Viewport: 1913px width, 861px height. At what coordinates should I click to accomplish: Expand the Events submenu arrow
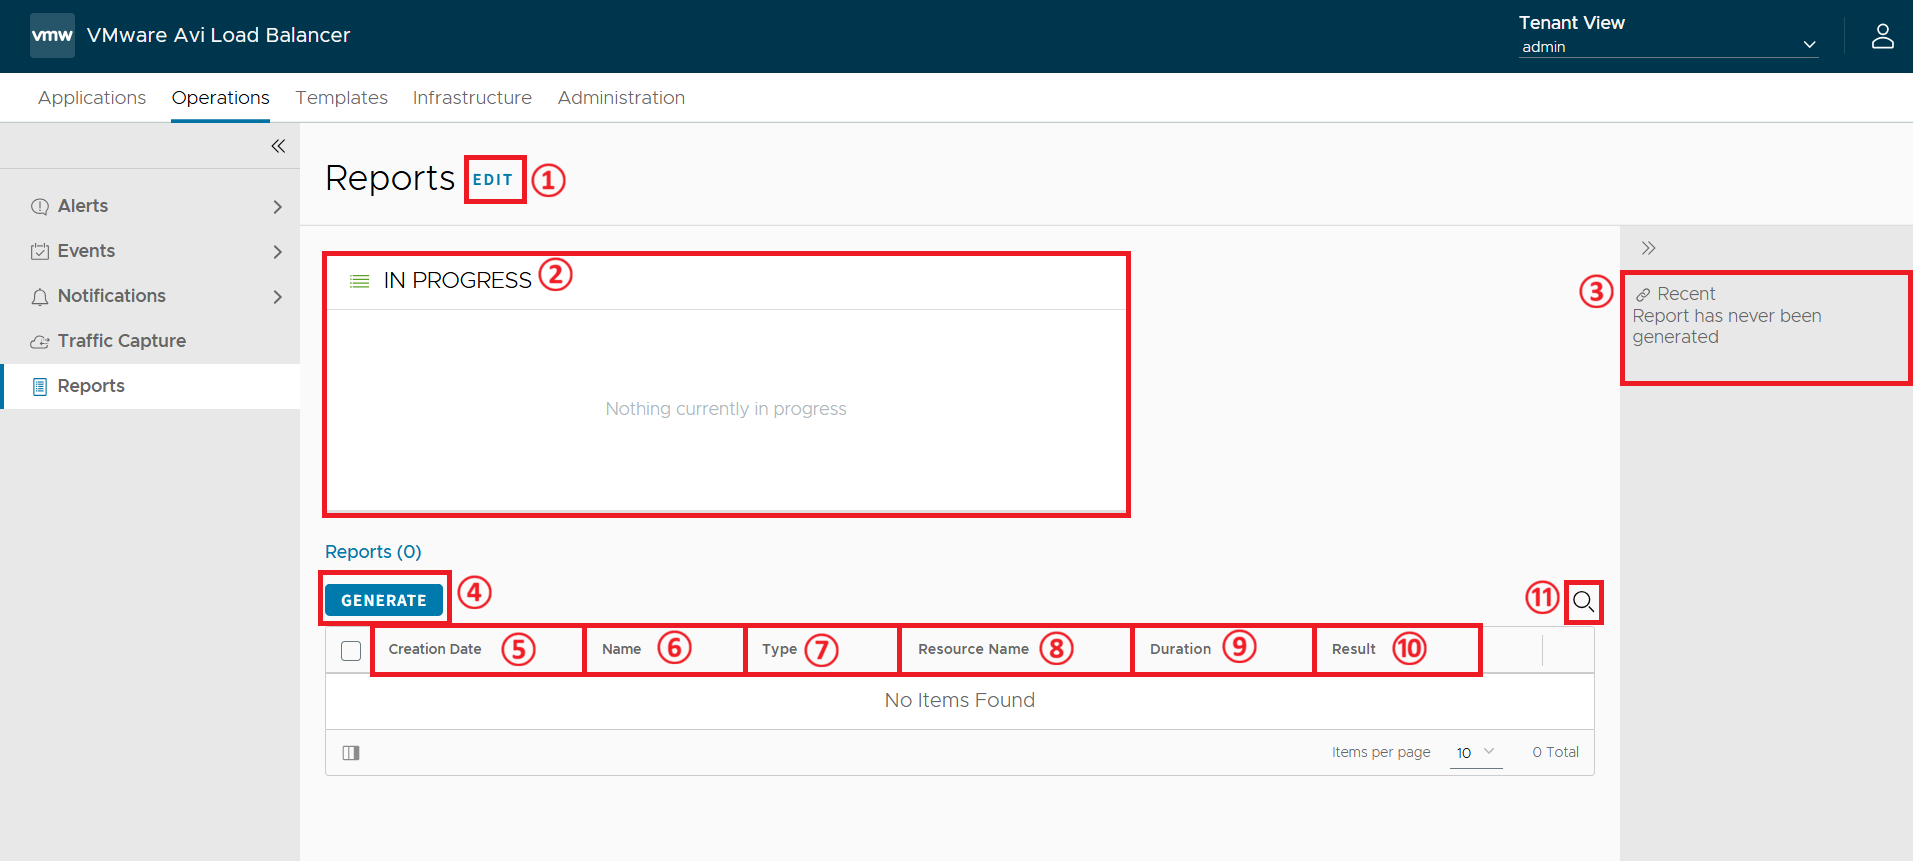click(x=278, y=252)
